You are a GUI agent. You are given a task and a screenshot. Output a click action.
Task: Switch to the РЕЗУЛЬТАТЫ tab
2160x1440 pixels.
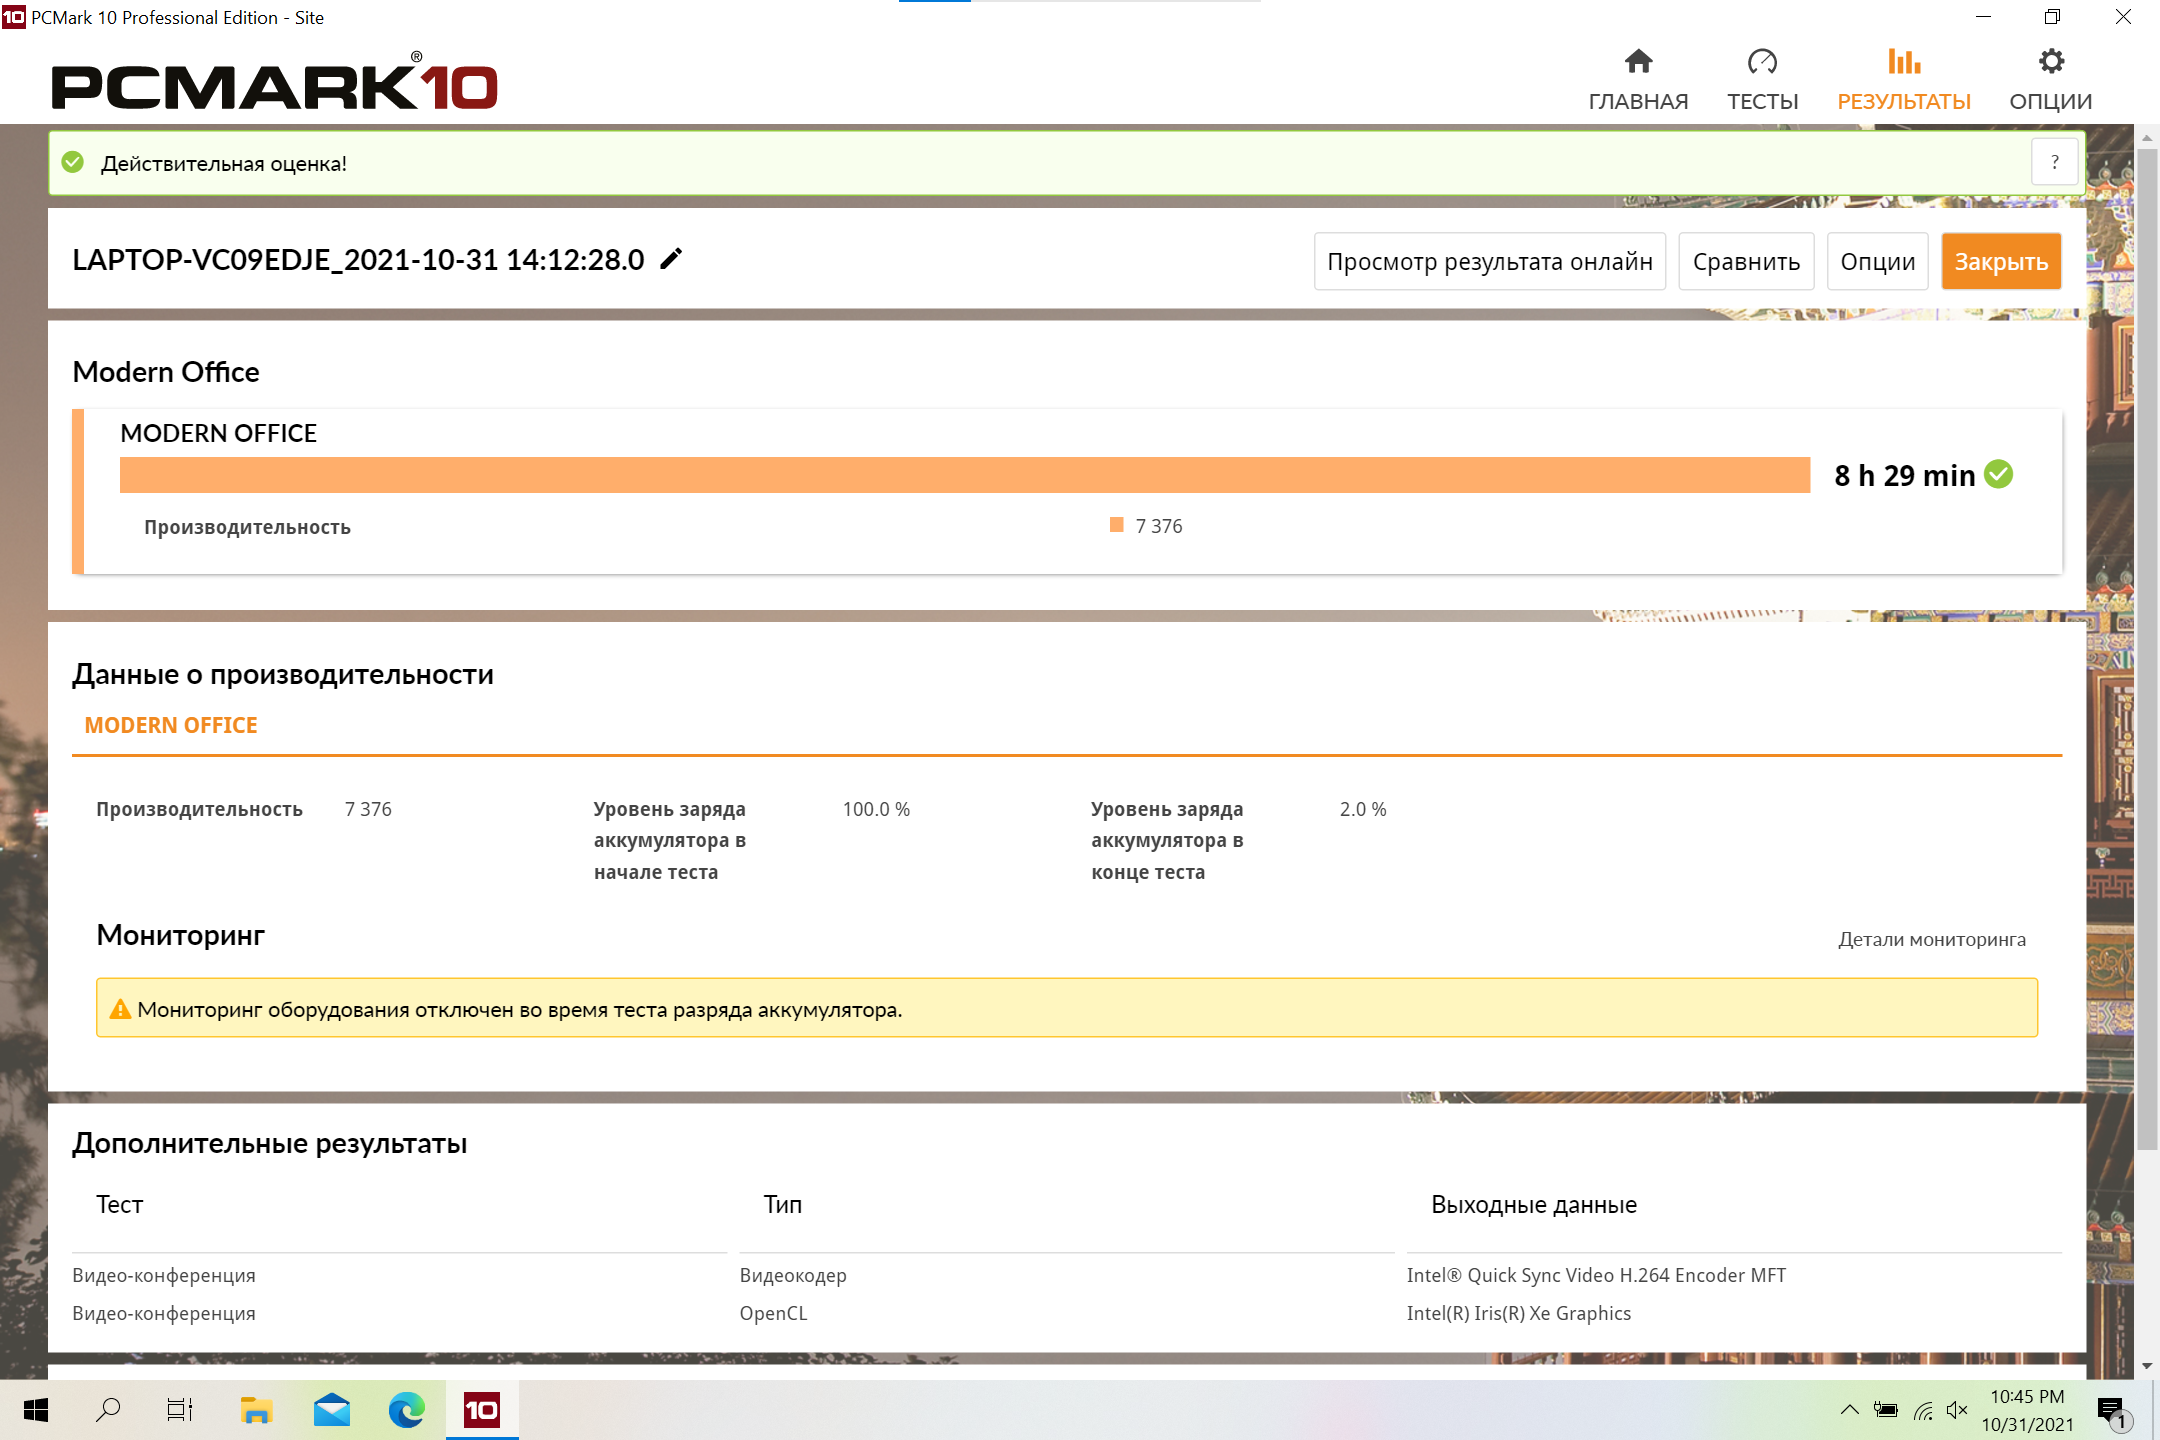(1903, 80)
